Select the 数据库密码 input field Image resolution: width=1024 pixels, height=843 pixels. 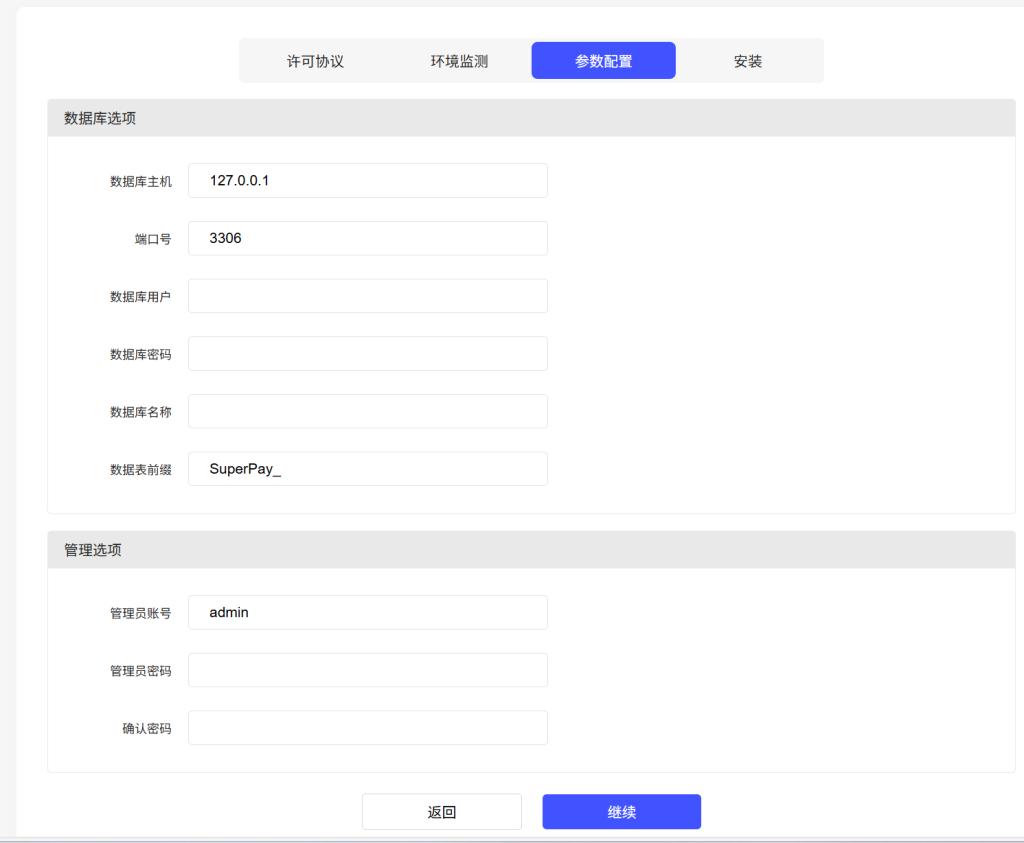point(367,354)
